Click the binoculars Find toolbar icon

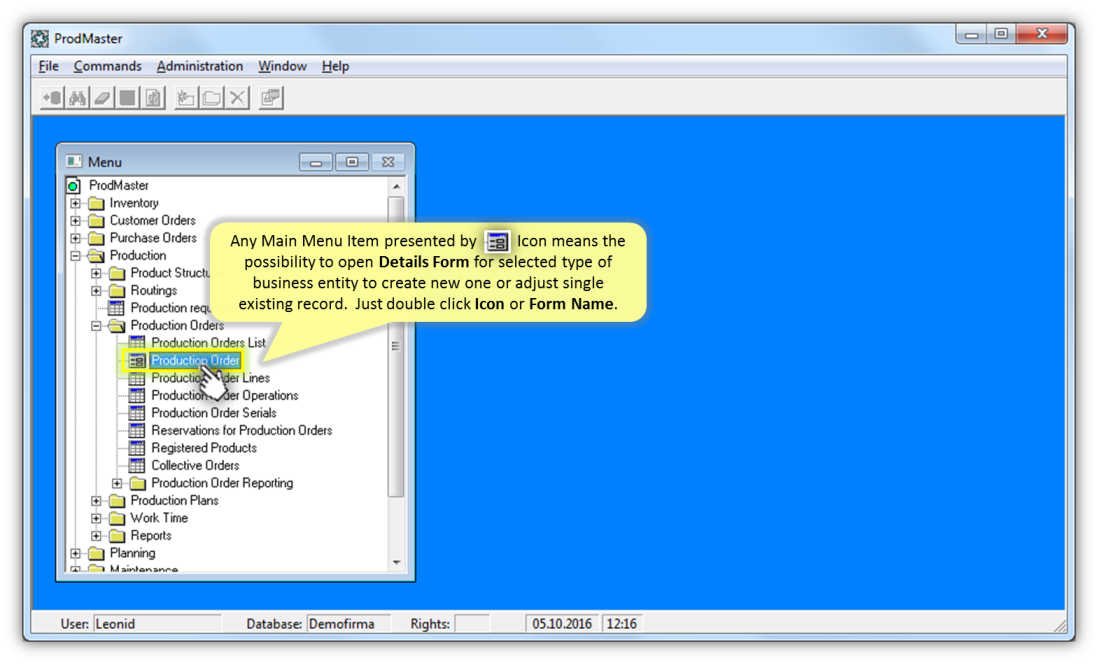[77, 98]
